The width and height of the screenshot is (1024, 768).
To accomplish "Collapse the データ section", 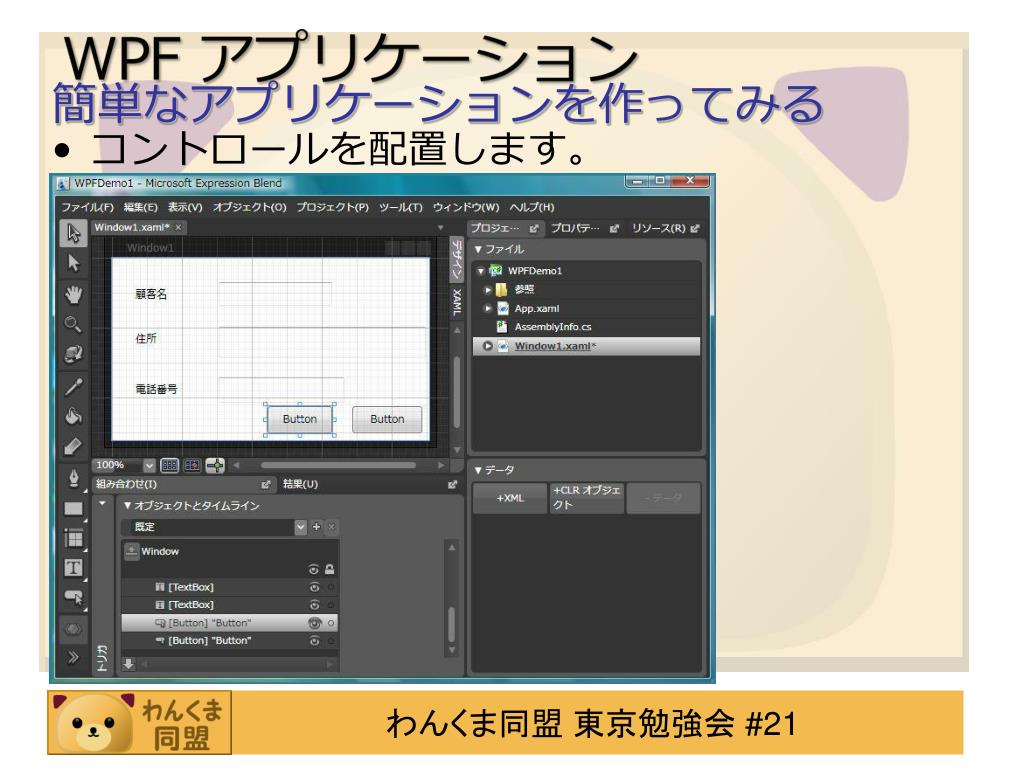I will point(478,470).
